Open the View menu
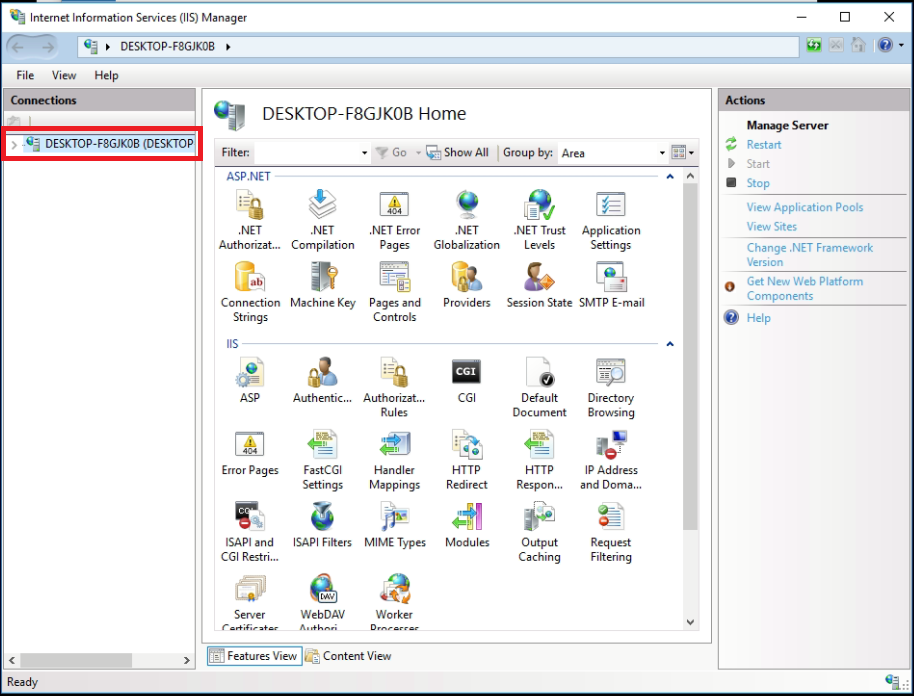The image size is (914, 696). 64,75
